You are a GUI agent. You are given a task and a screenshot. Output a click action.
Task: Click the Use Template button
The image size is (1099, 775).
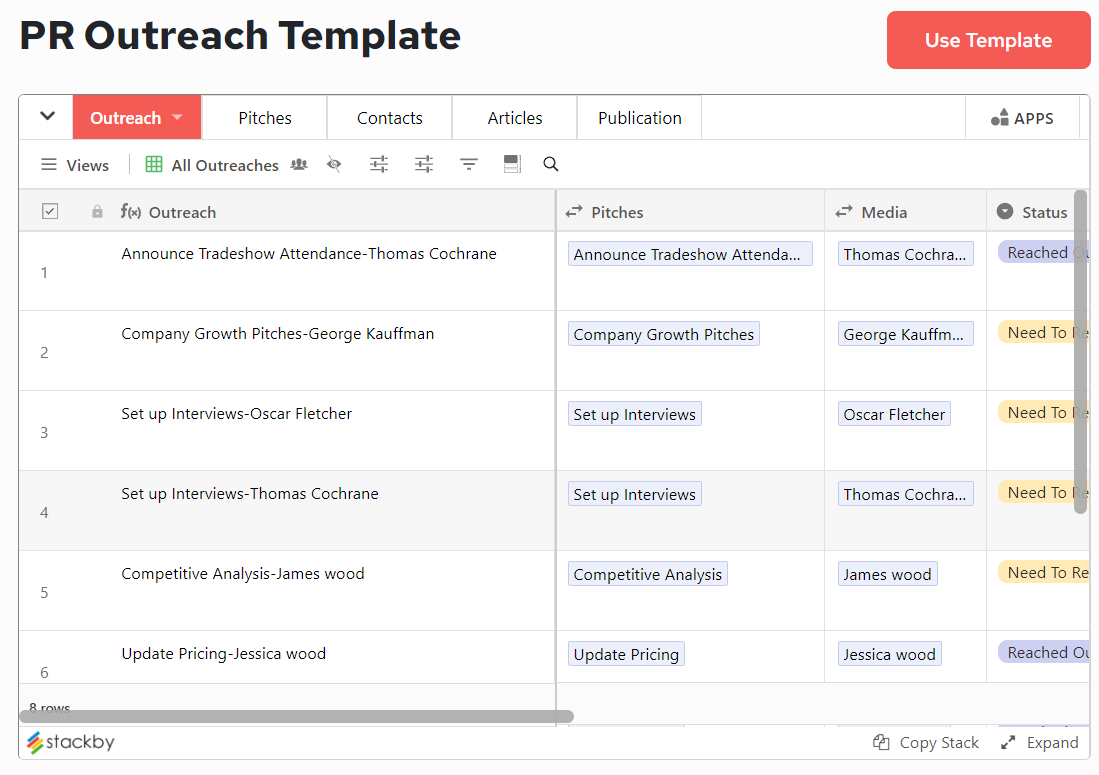pyautogui.click(x=988, y=40)
